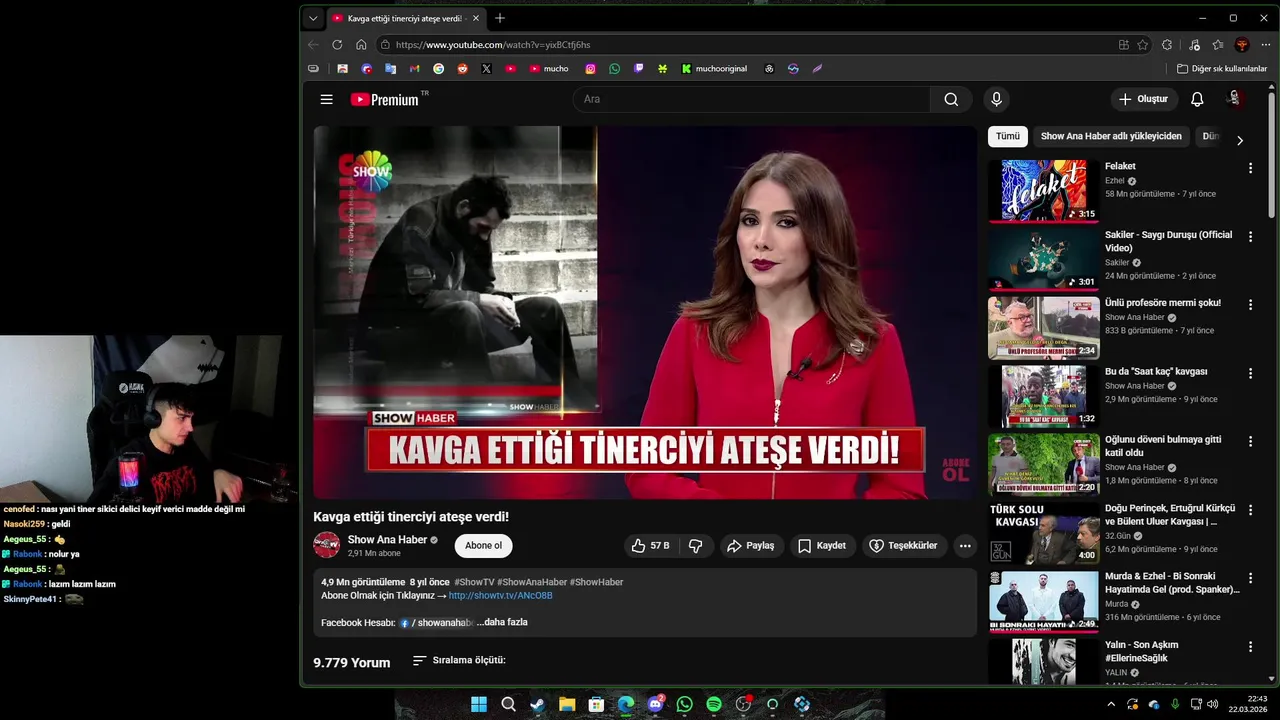Screen dimensions: 1280x720
Task: Expand the description with ...daha fazla
Action: 502,622
